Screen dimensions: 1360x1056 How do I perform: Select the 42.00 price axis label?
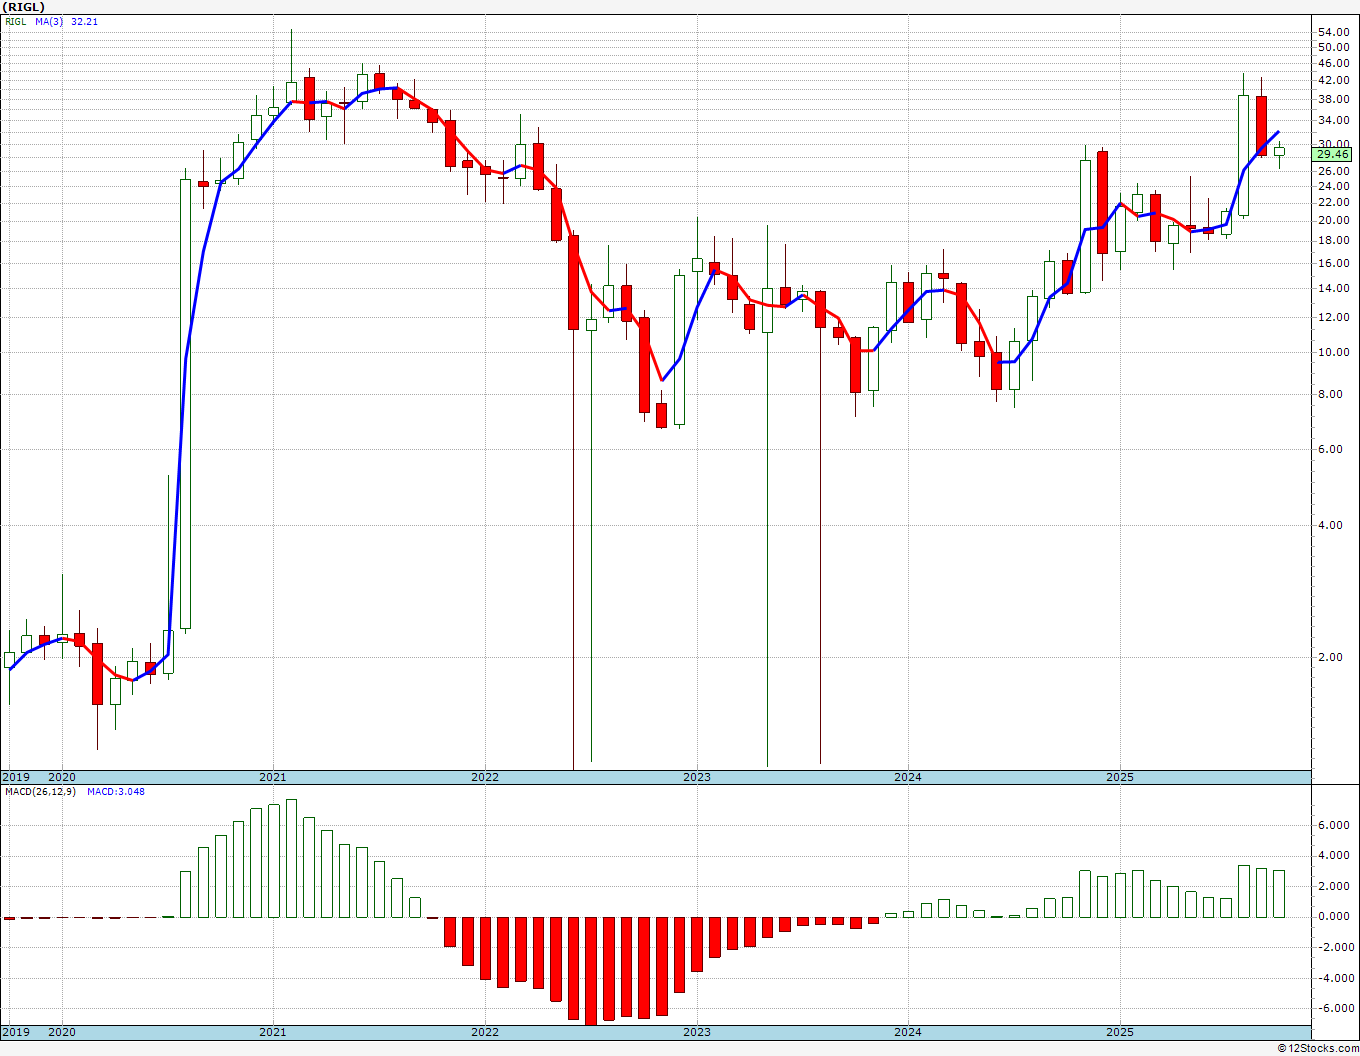[x=1333, y=80]
